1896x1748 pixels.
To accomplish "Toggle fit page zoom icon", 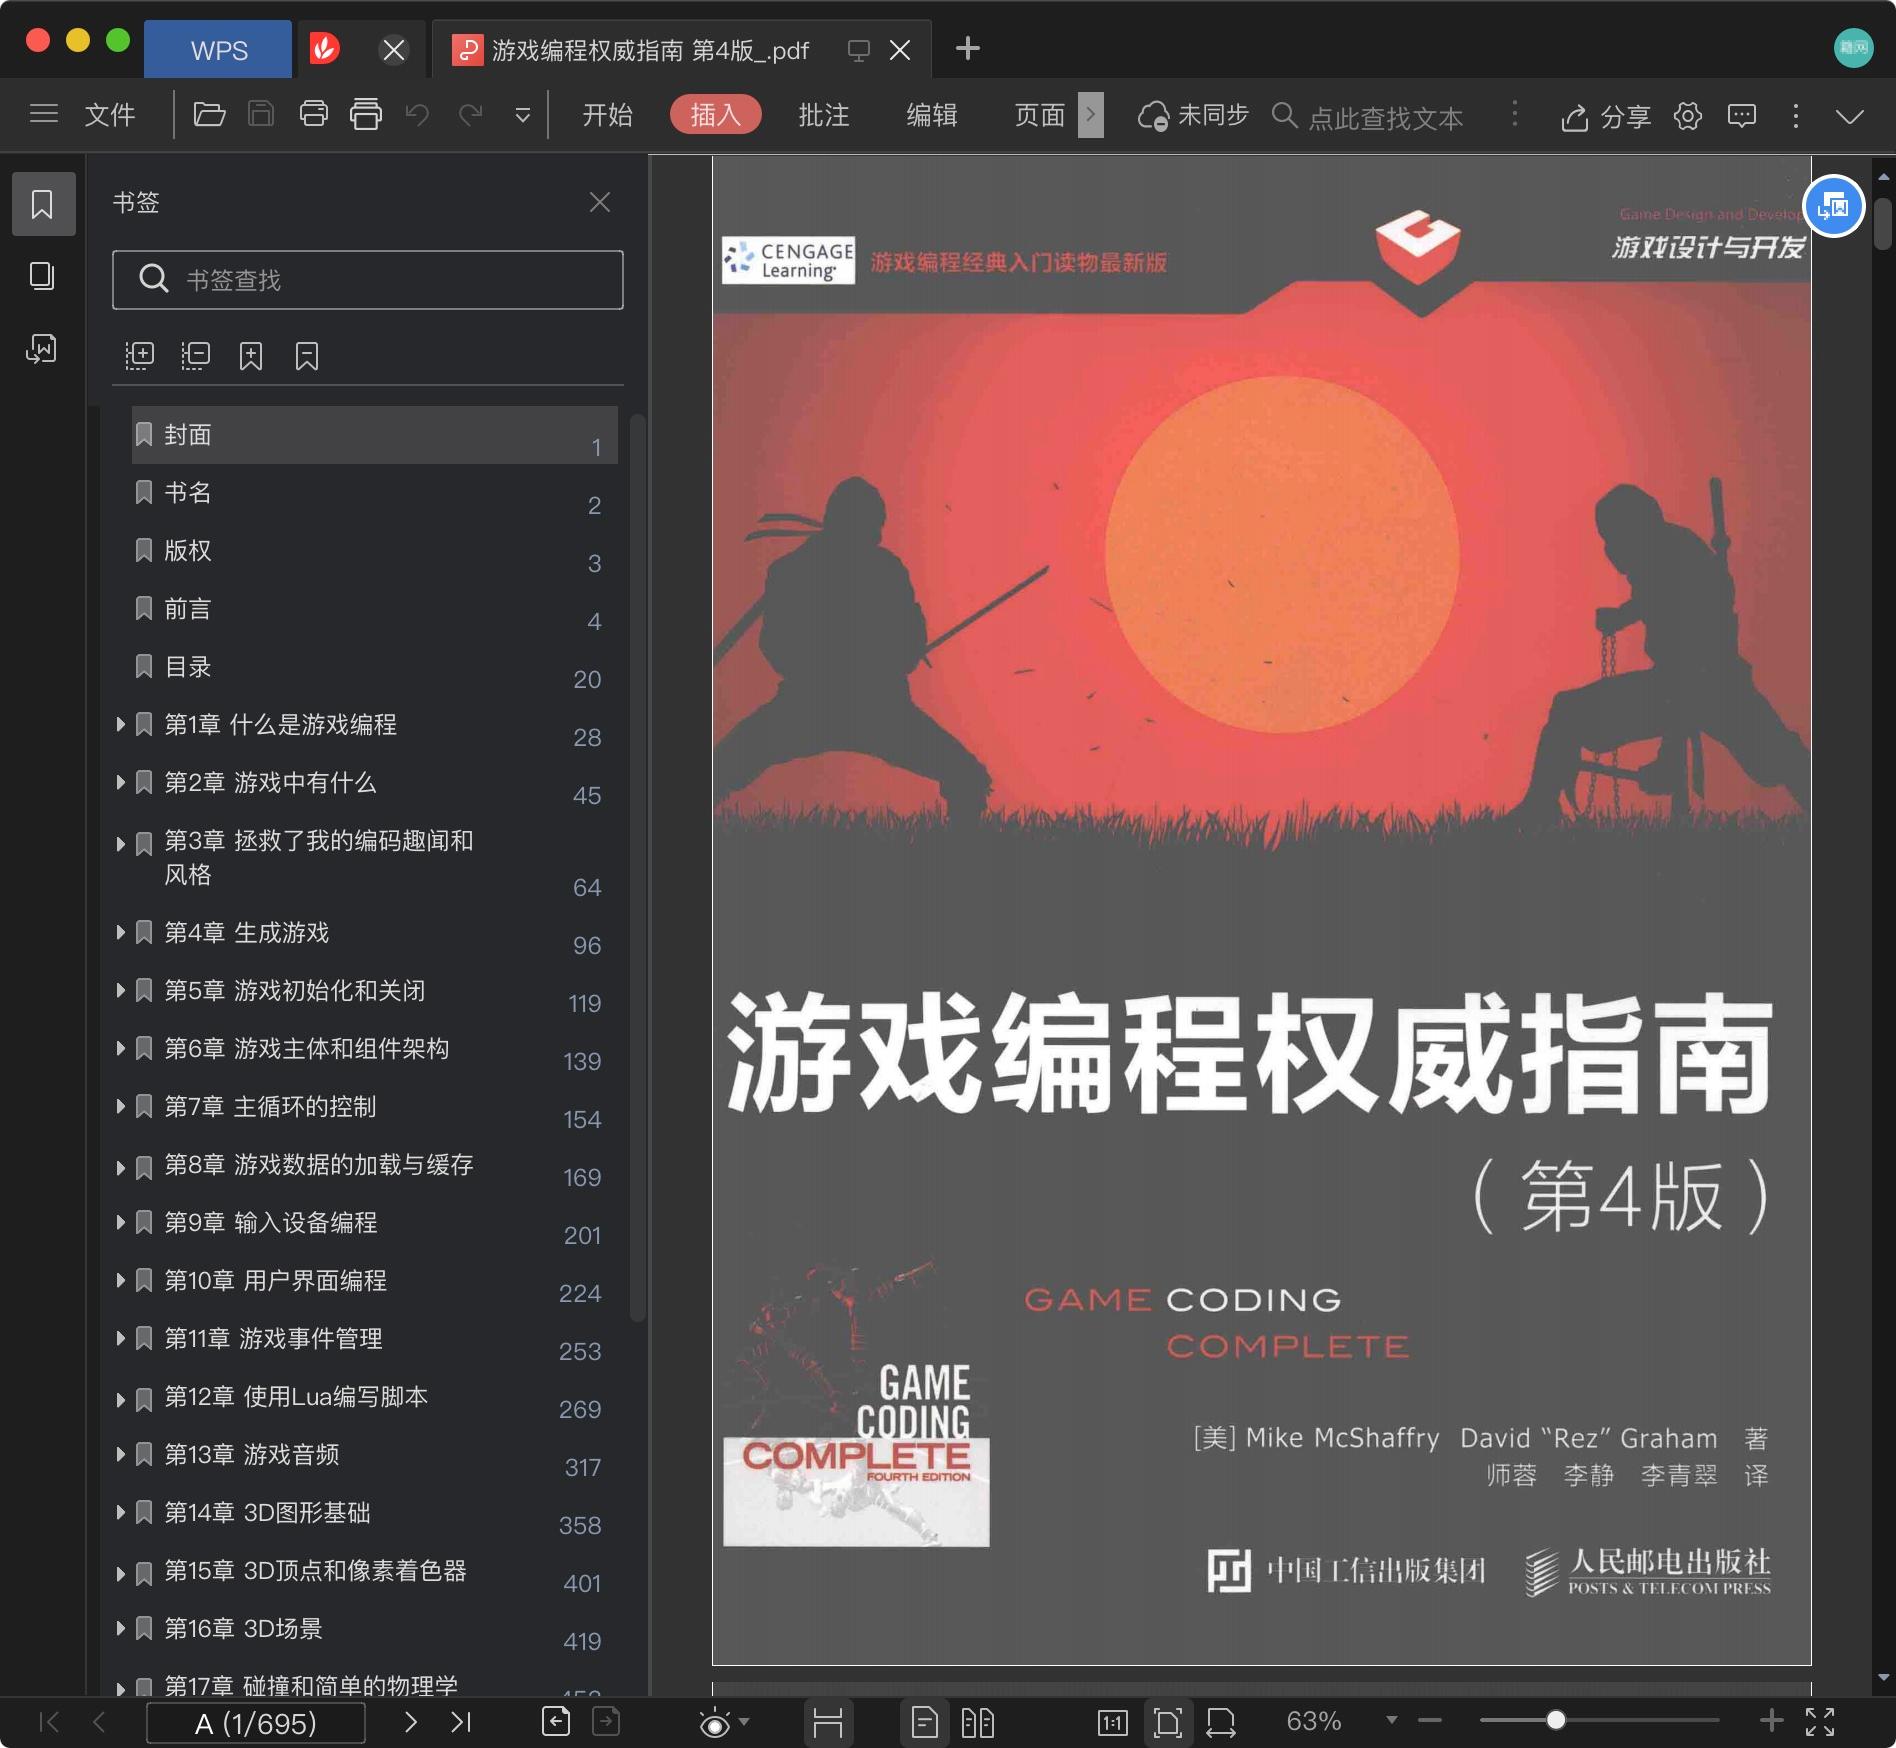I will pos(1167,1722).
